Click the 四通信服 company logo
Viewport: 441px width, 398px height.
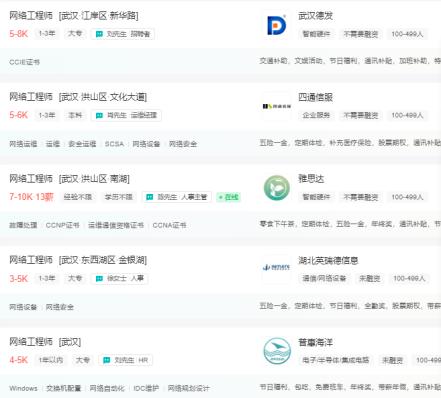[x=276, y=106]
